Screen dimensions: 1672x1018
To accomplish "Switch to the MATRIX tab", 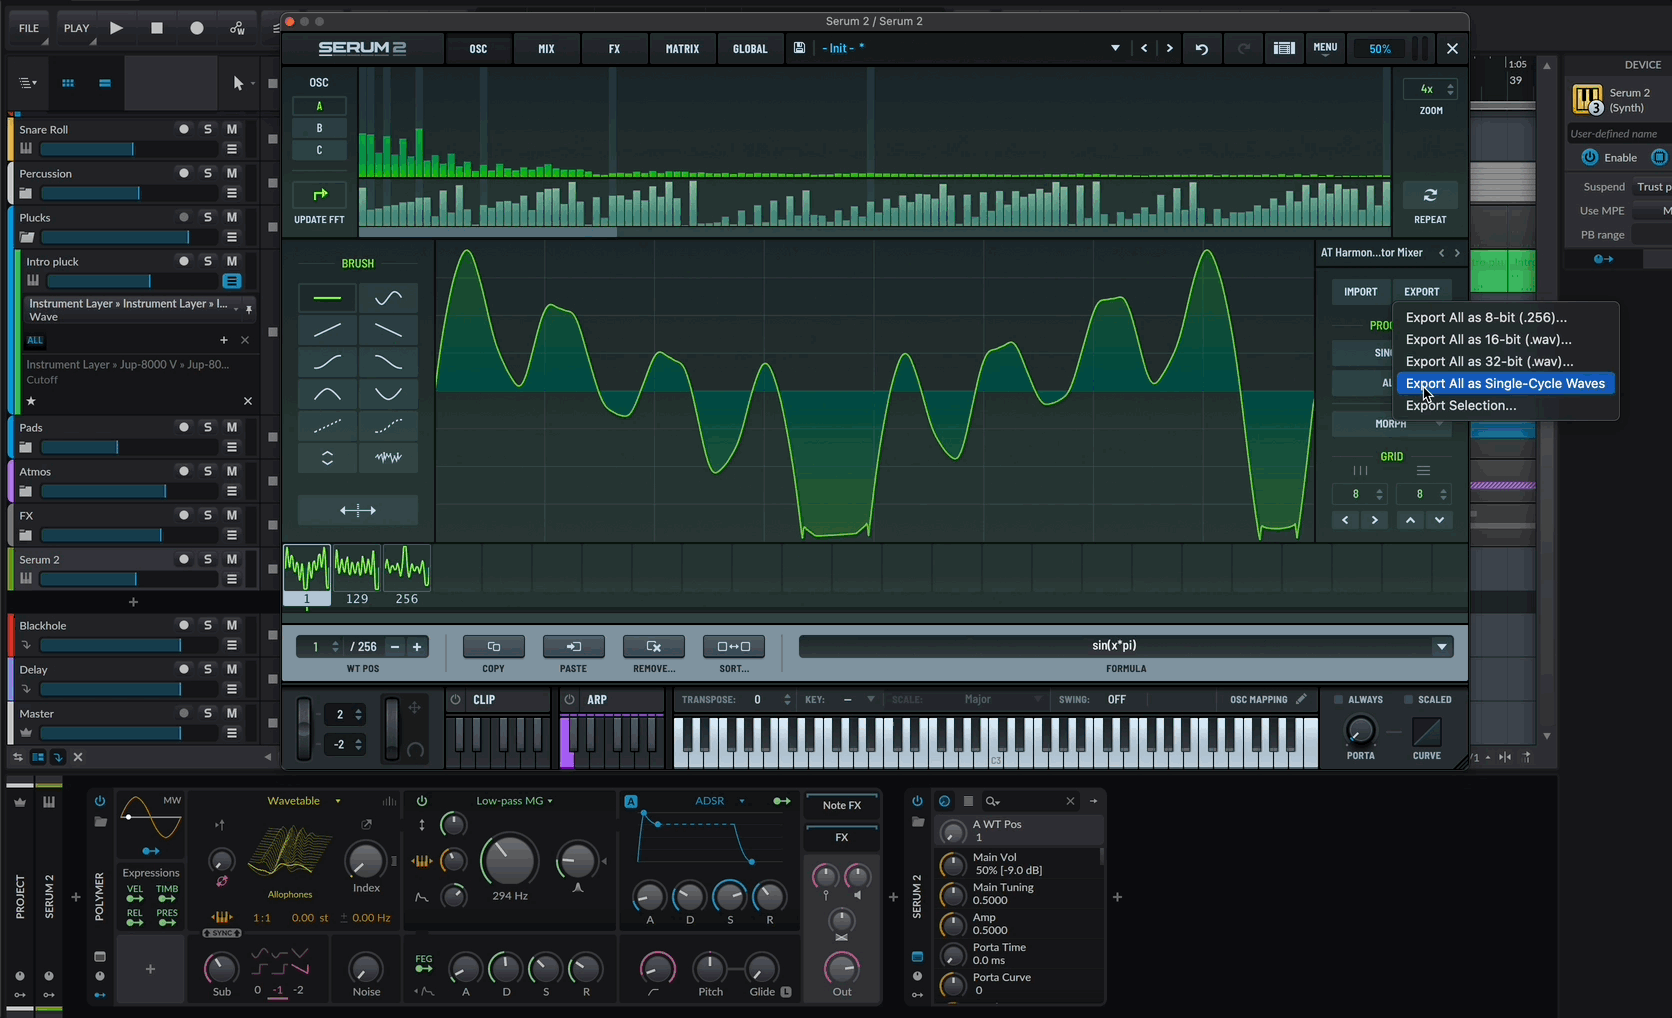I will click(682, 48).
